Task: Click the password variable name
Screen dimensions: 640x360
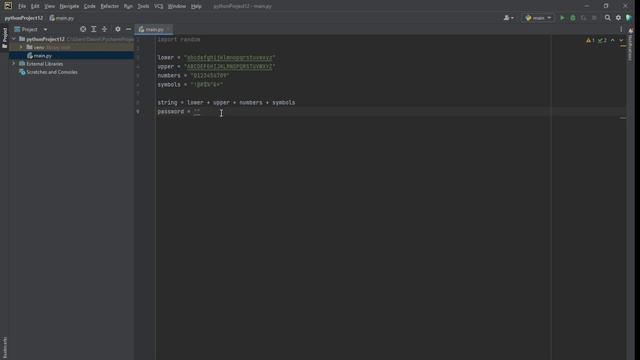Action: pyautogui.click(x=171, y=111)
